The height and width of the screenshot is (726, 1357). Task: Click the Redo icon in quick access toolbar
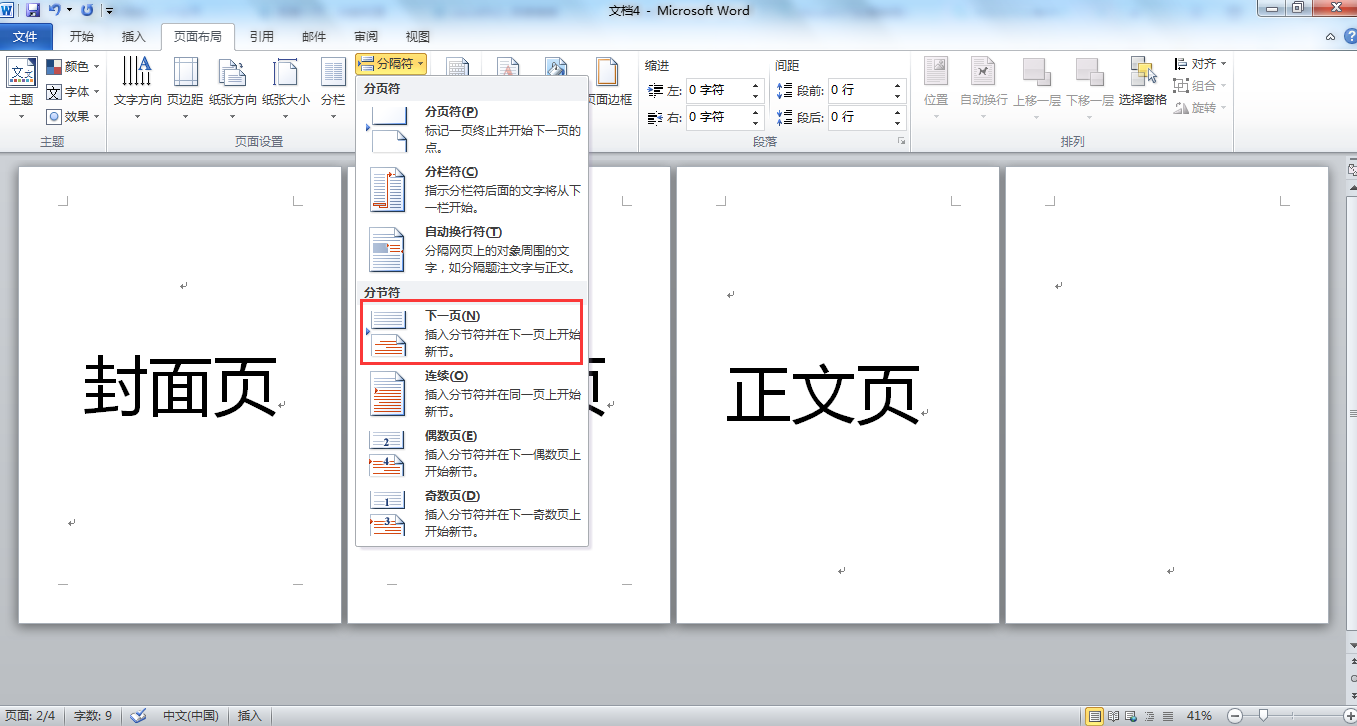click(x=87, y=10)
